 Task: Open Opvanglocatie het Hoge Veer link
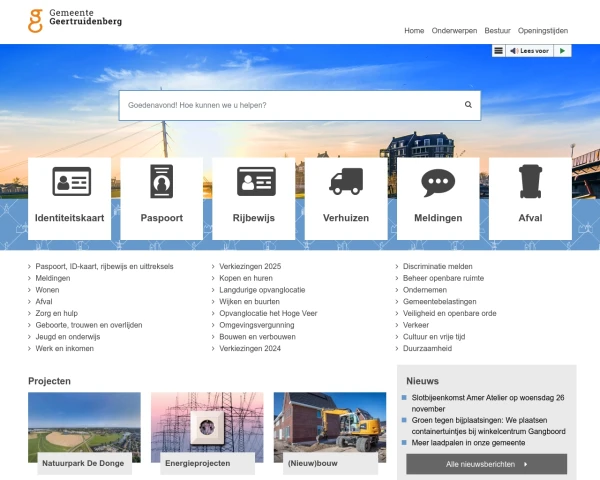268,313
